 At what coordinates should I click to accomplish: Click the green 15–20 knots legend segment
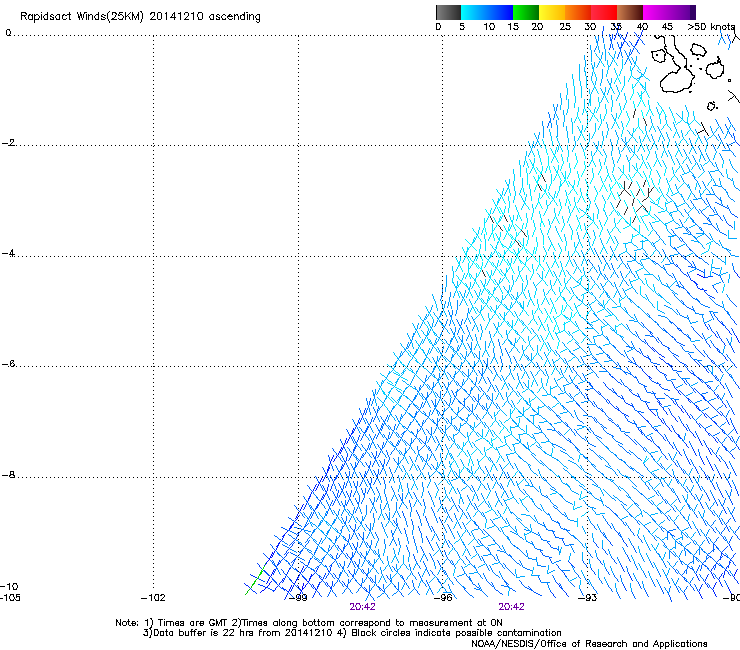pos(526,12)
